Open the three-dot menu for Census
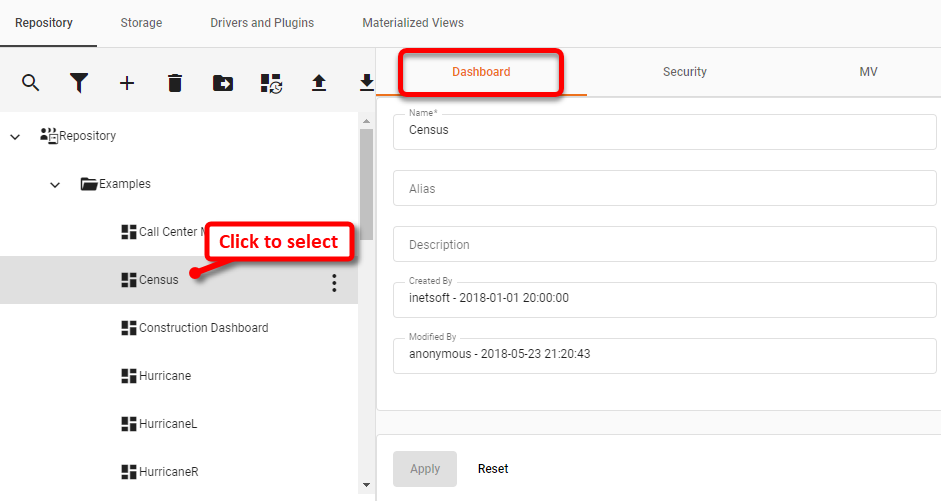 tap(334, 283)
